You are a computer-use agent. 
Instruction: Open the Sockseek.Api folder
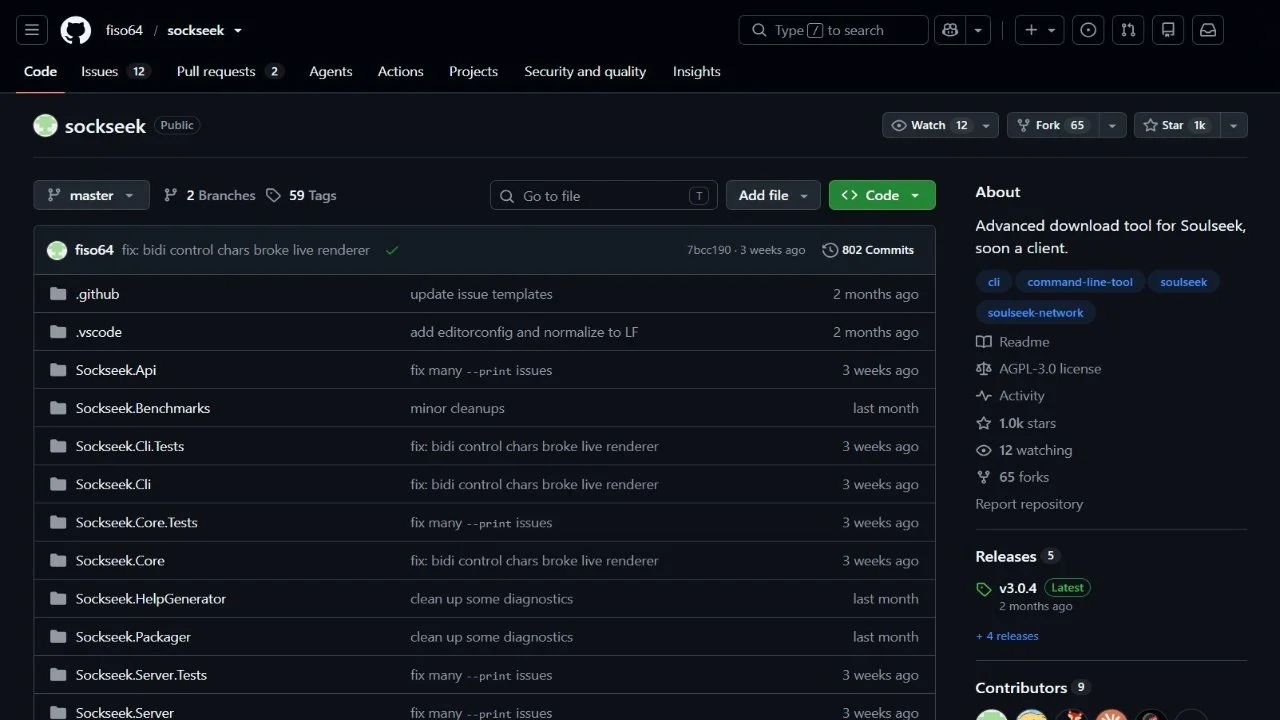coord(116,370)
